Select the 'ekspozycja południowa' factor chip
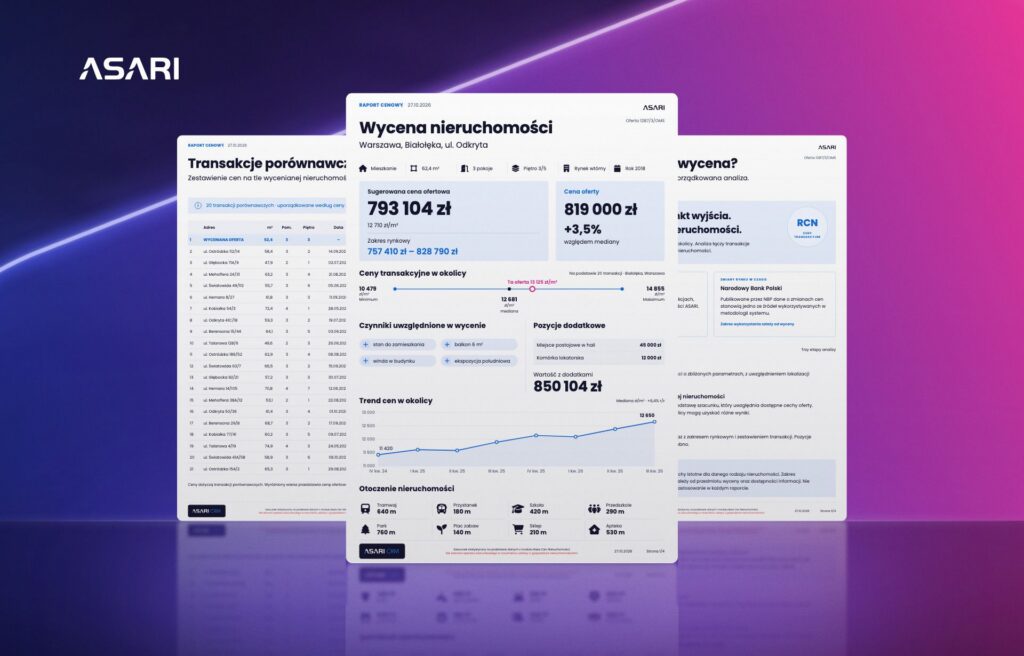The image size is (1024, 656). pos(479,361)
